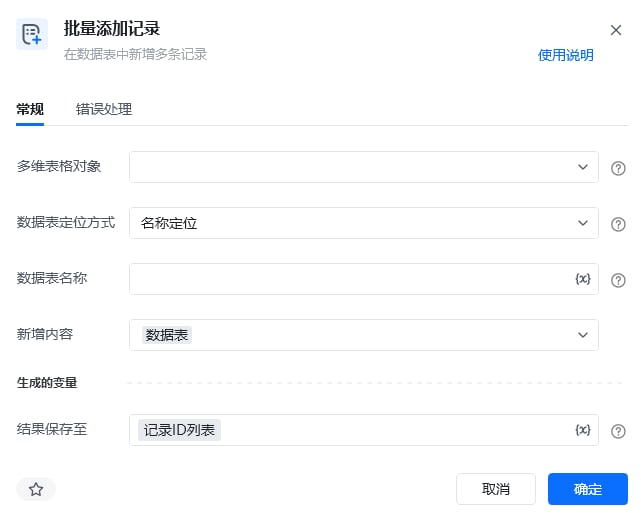Viewport: 641px width, 513px height.
Task: Click the 数据表定位方式 field label
Action: (66, 222)
